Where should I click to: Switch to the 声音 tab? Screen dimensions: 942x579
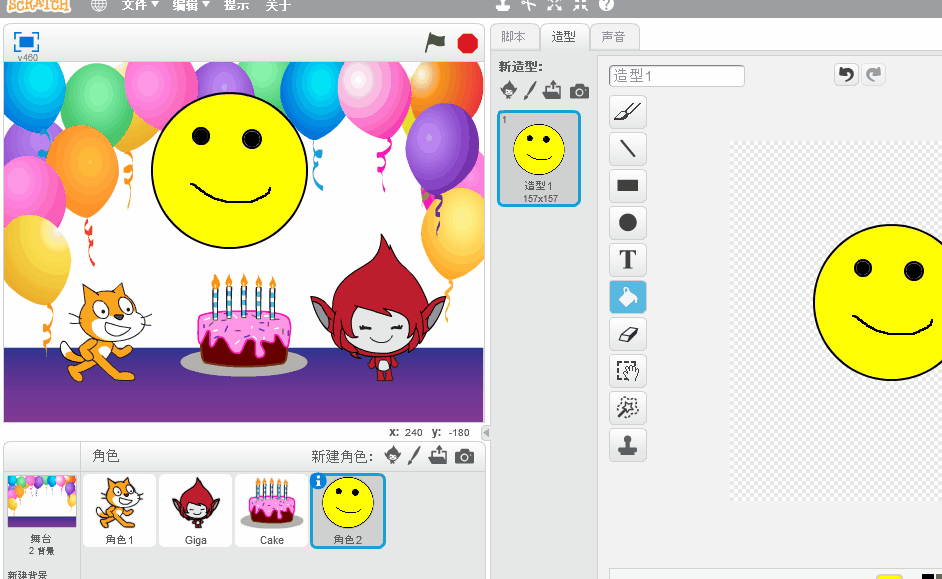click(x=614, y=37)
